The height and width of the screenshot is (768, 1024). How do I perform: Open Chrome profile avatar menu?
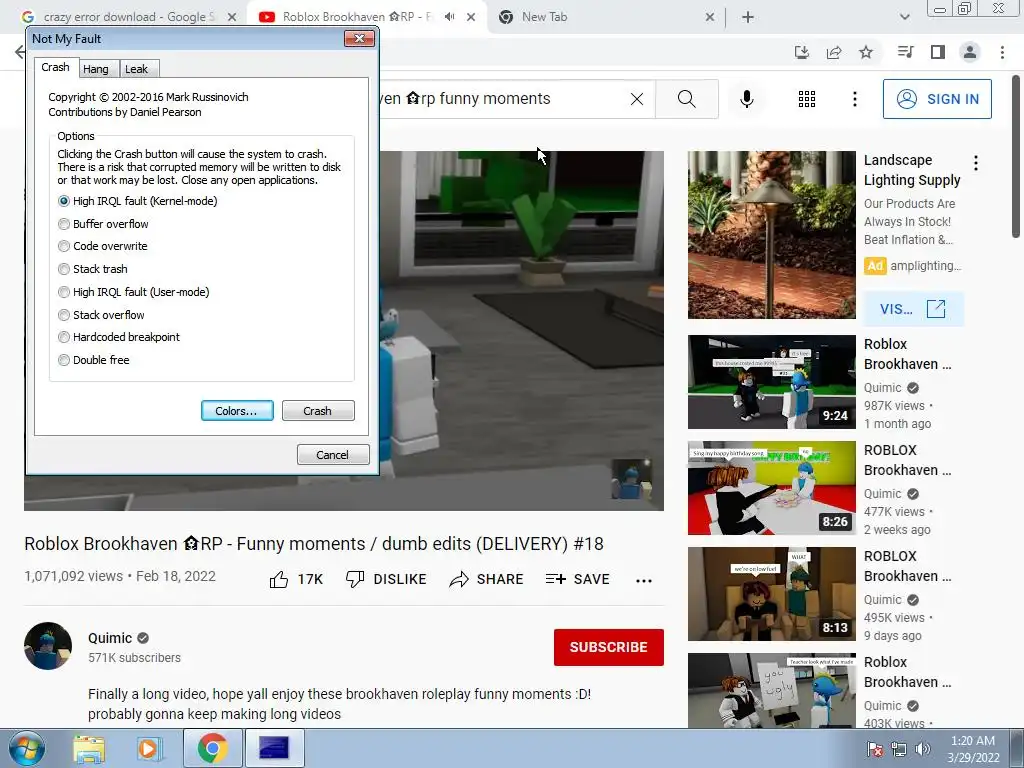(x=970, y=52)
